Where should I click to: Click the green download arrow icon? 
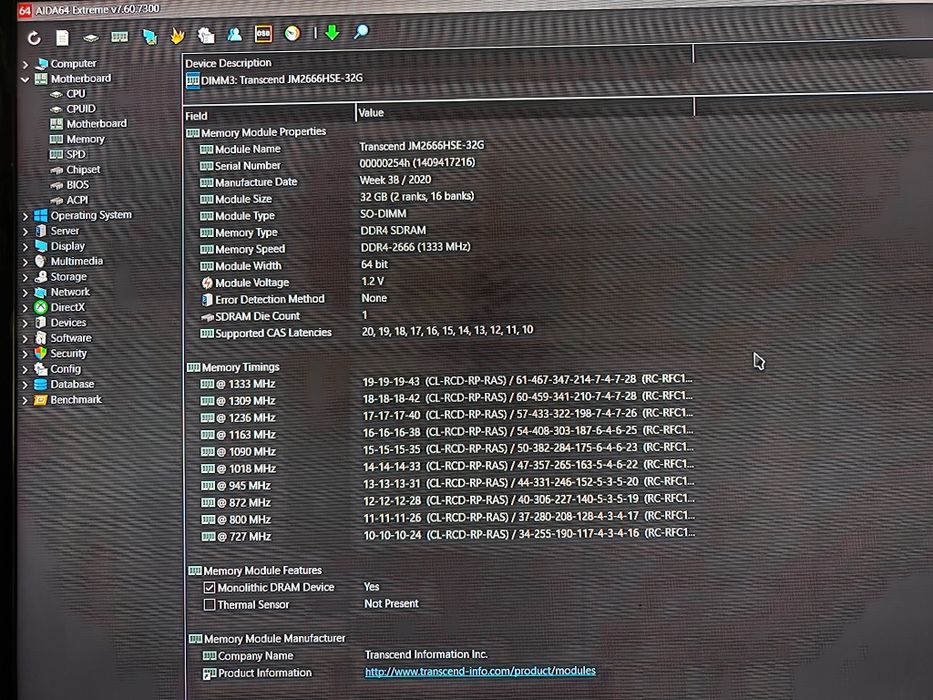332,32
